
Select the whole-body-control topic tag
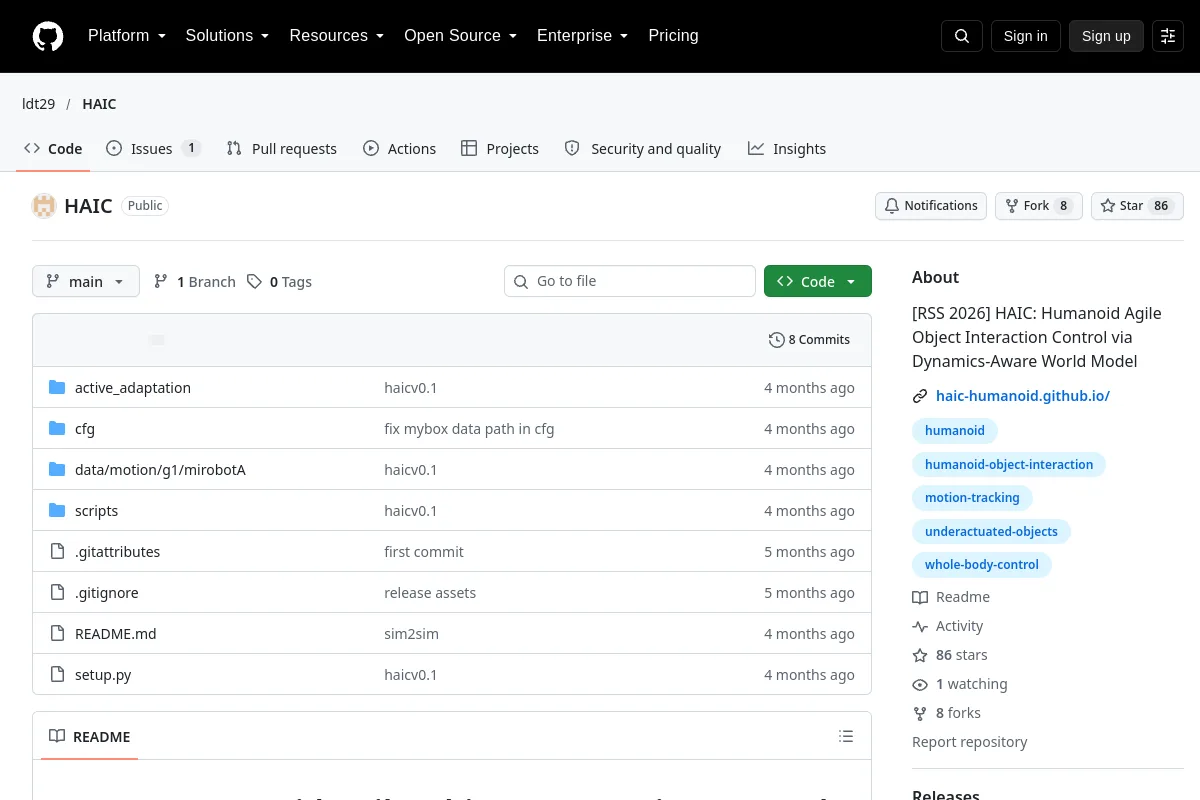coord(982,565)
